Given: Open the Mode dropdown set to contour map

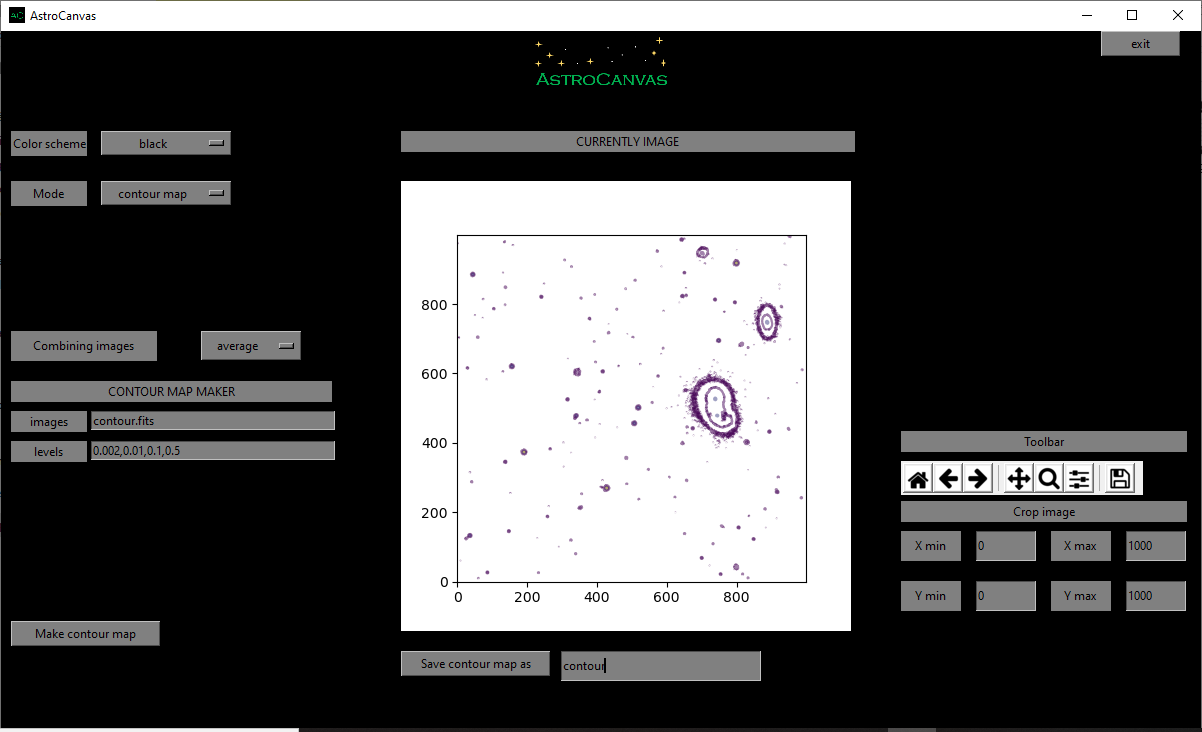Looking at the screenshot, I should click(166, 193).
